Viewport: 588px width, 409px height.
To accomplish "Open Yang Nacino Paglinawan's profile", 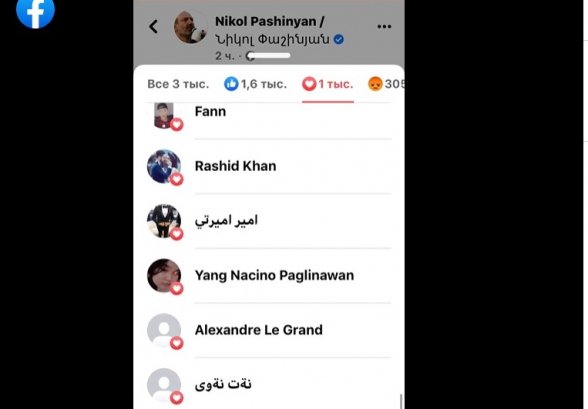I will pos(274,276).
